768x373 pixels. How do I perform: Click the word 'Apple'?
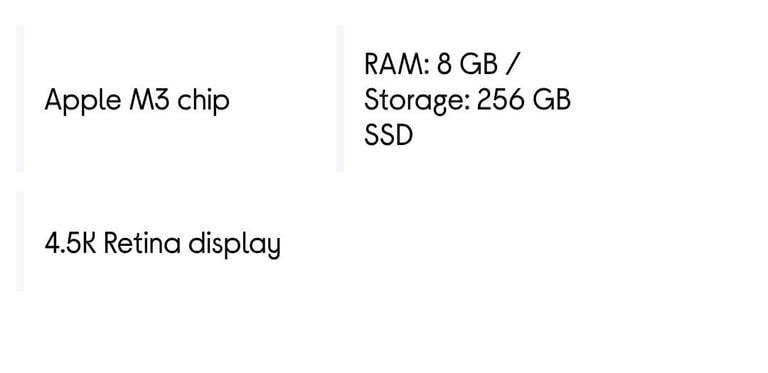click(83, 101)
